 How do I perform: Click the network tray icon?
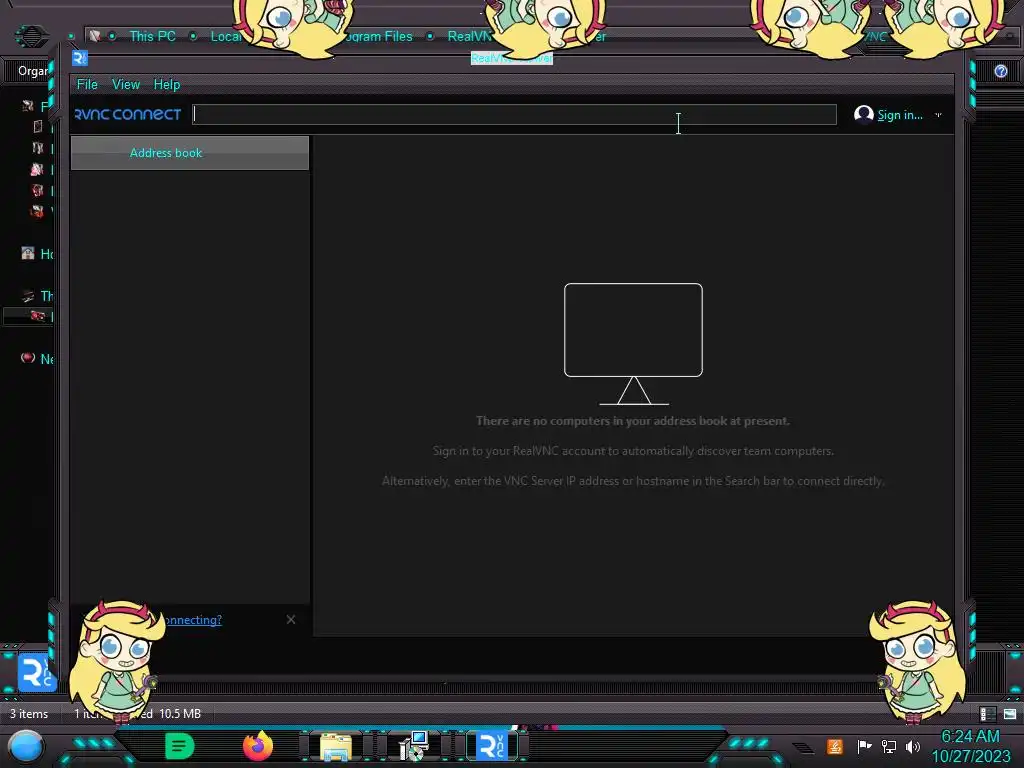click(888, 746)
